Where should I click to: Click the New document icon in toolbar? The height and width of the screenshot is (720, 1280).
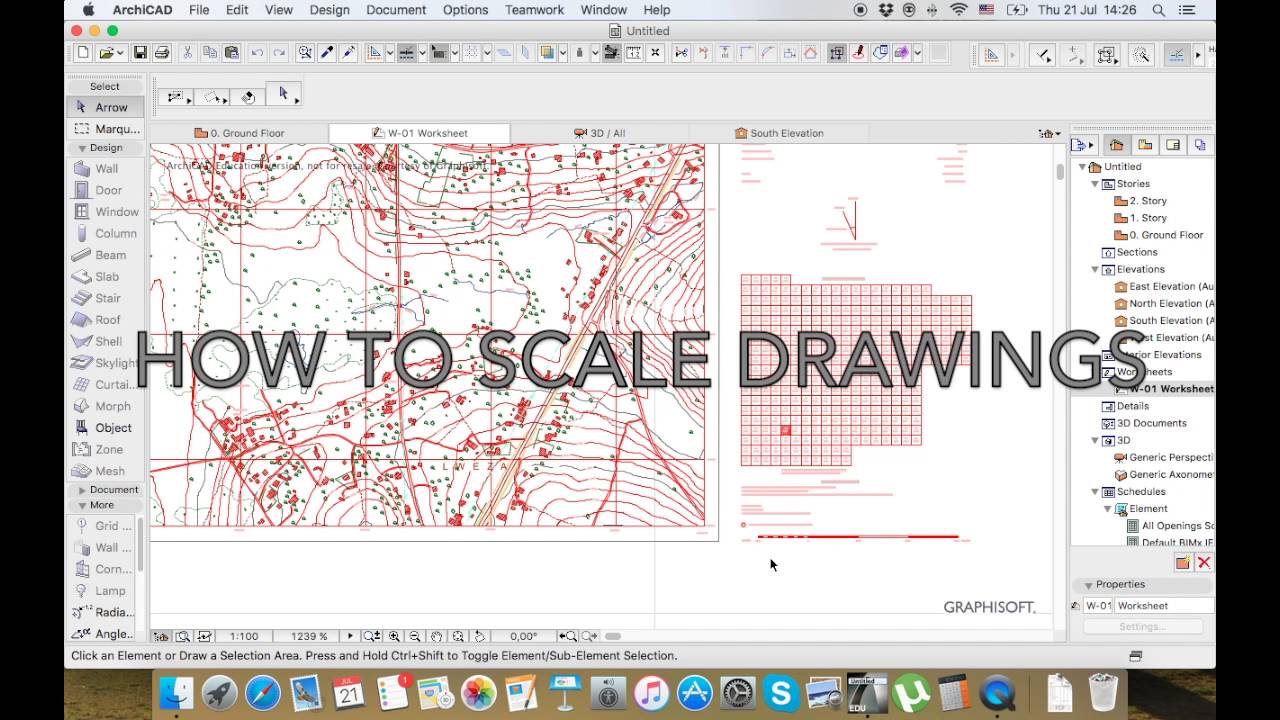tap(84, 53)
